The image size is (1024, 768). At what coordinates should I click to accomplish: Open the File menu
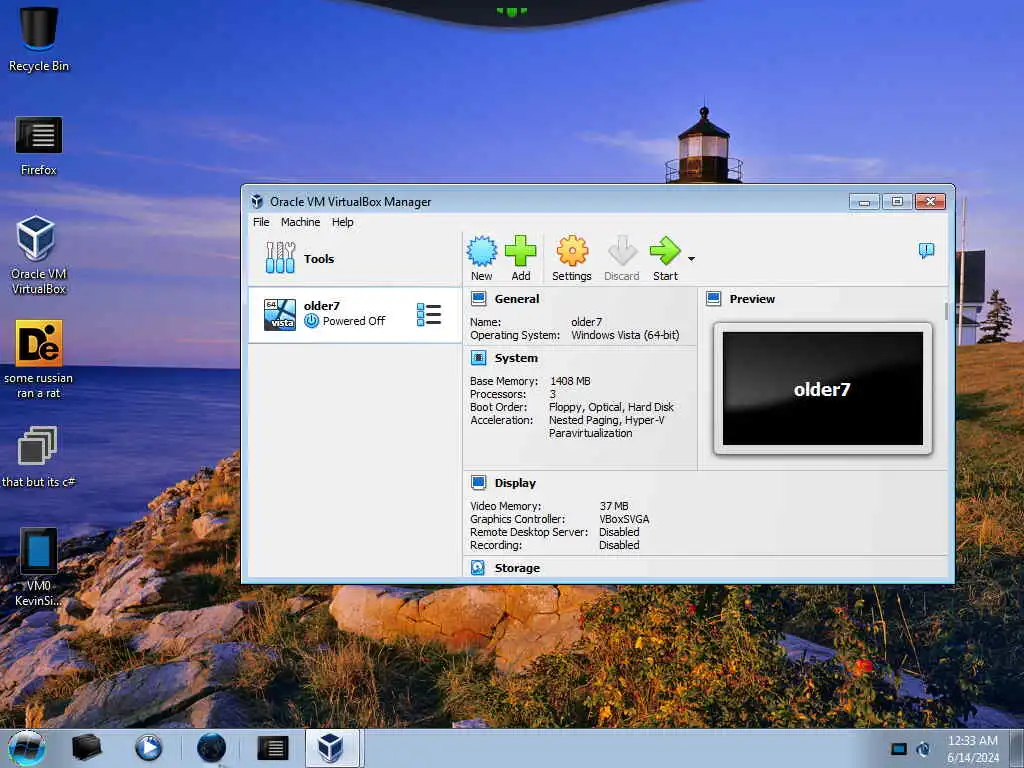[x=261, y=222]
